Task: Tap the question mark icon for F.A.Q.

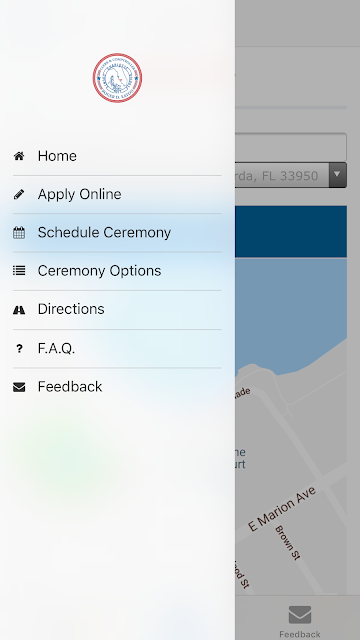Action: tap(19, 348)
